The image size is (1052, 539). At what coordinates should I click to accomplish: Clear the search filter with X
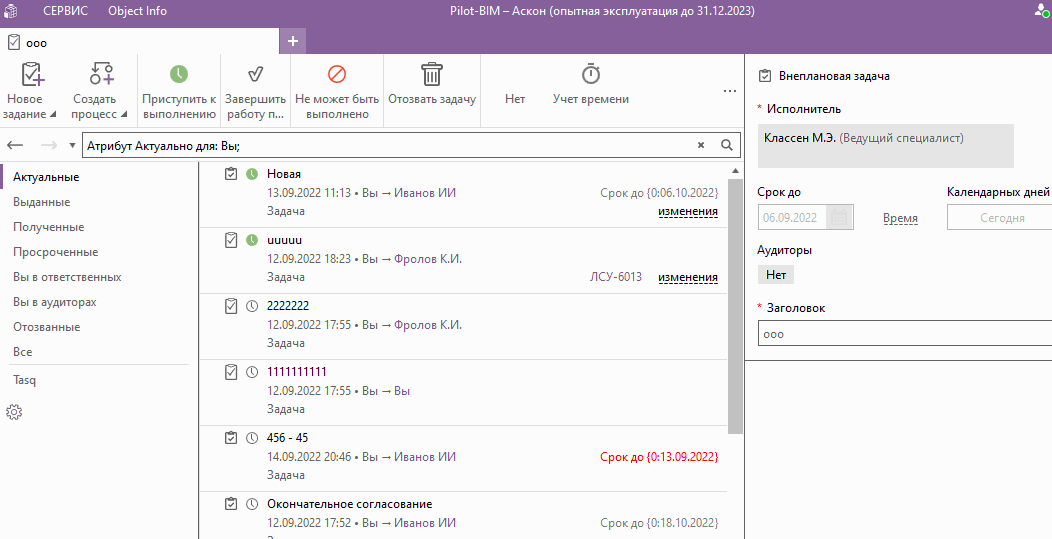(x=701, y=145)
